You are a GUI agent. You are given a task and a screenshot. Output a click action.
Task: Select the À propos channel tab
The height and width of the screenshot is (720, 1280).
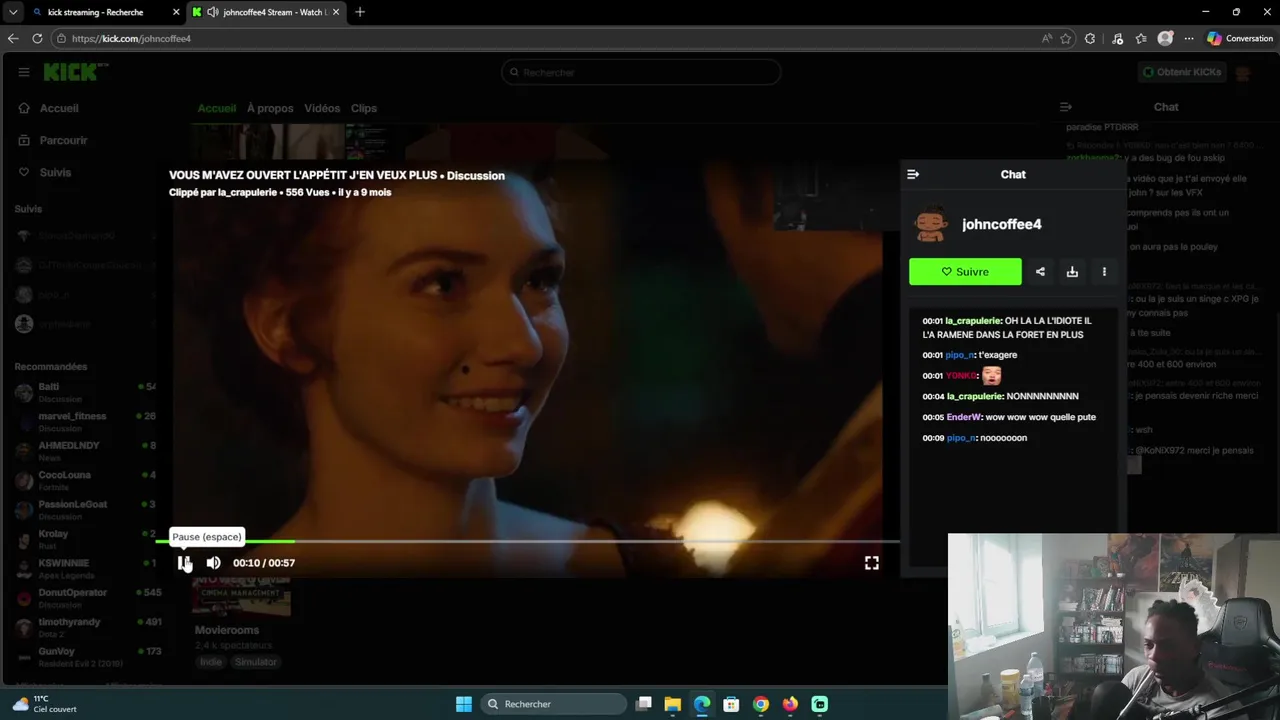click(x=270, y=108)
